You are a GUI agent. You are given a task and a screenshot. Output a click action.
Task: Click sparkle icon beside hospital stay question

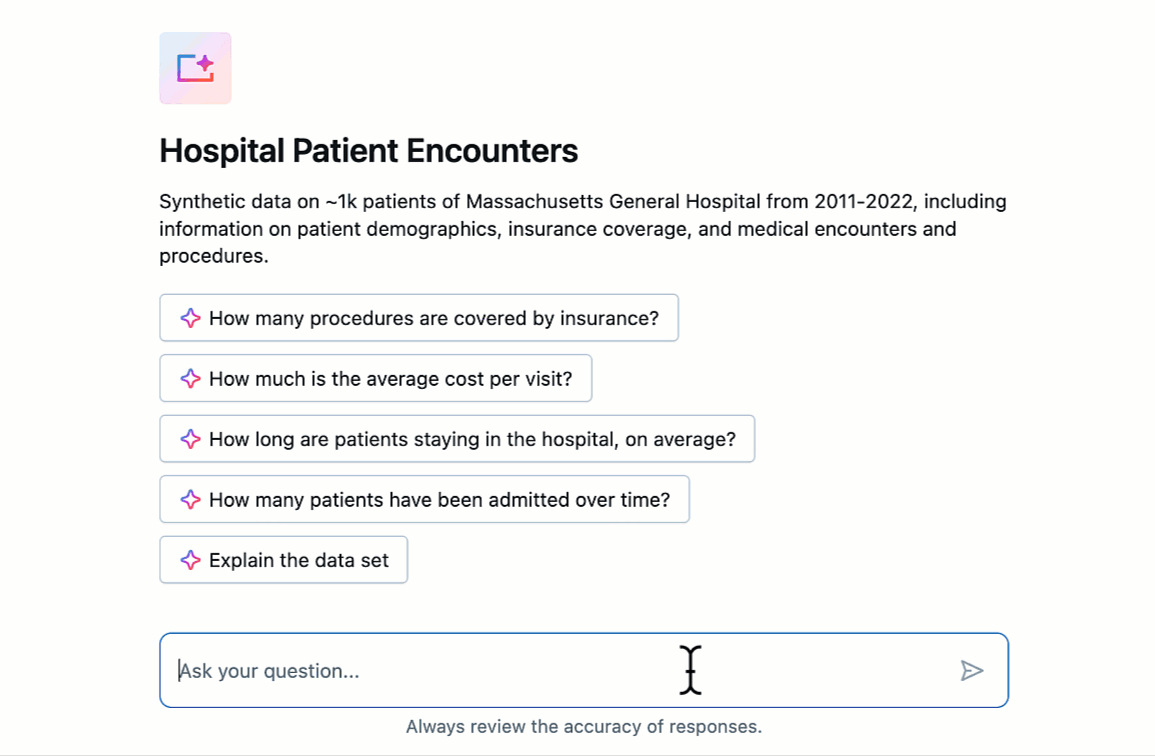point(190,439)
